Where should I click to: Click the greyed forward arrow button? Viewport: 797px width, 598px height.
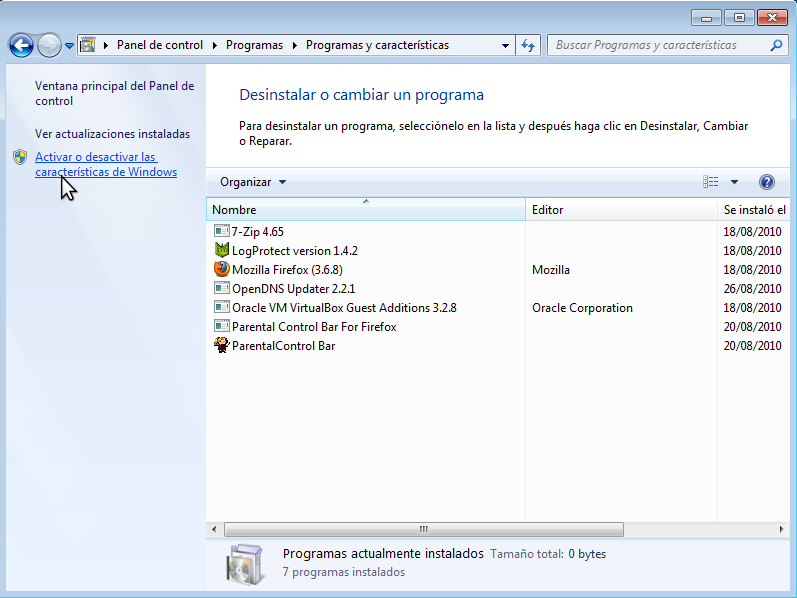click(x=49, y=46)
